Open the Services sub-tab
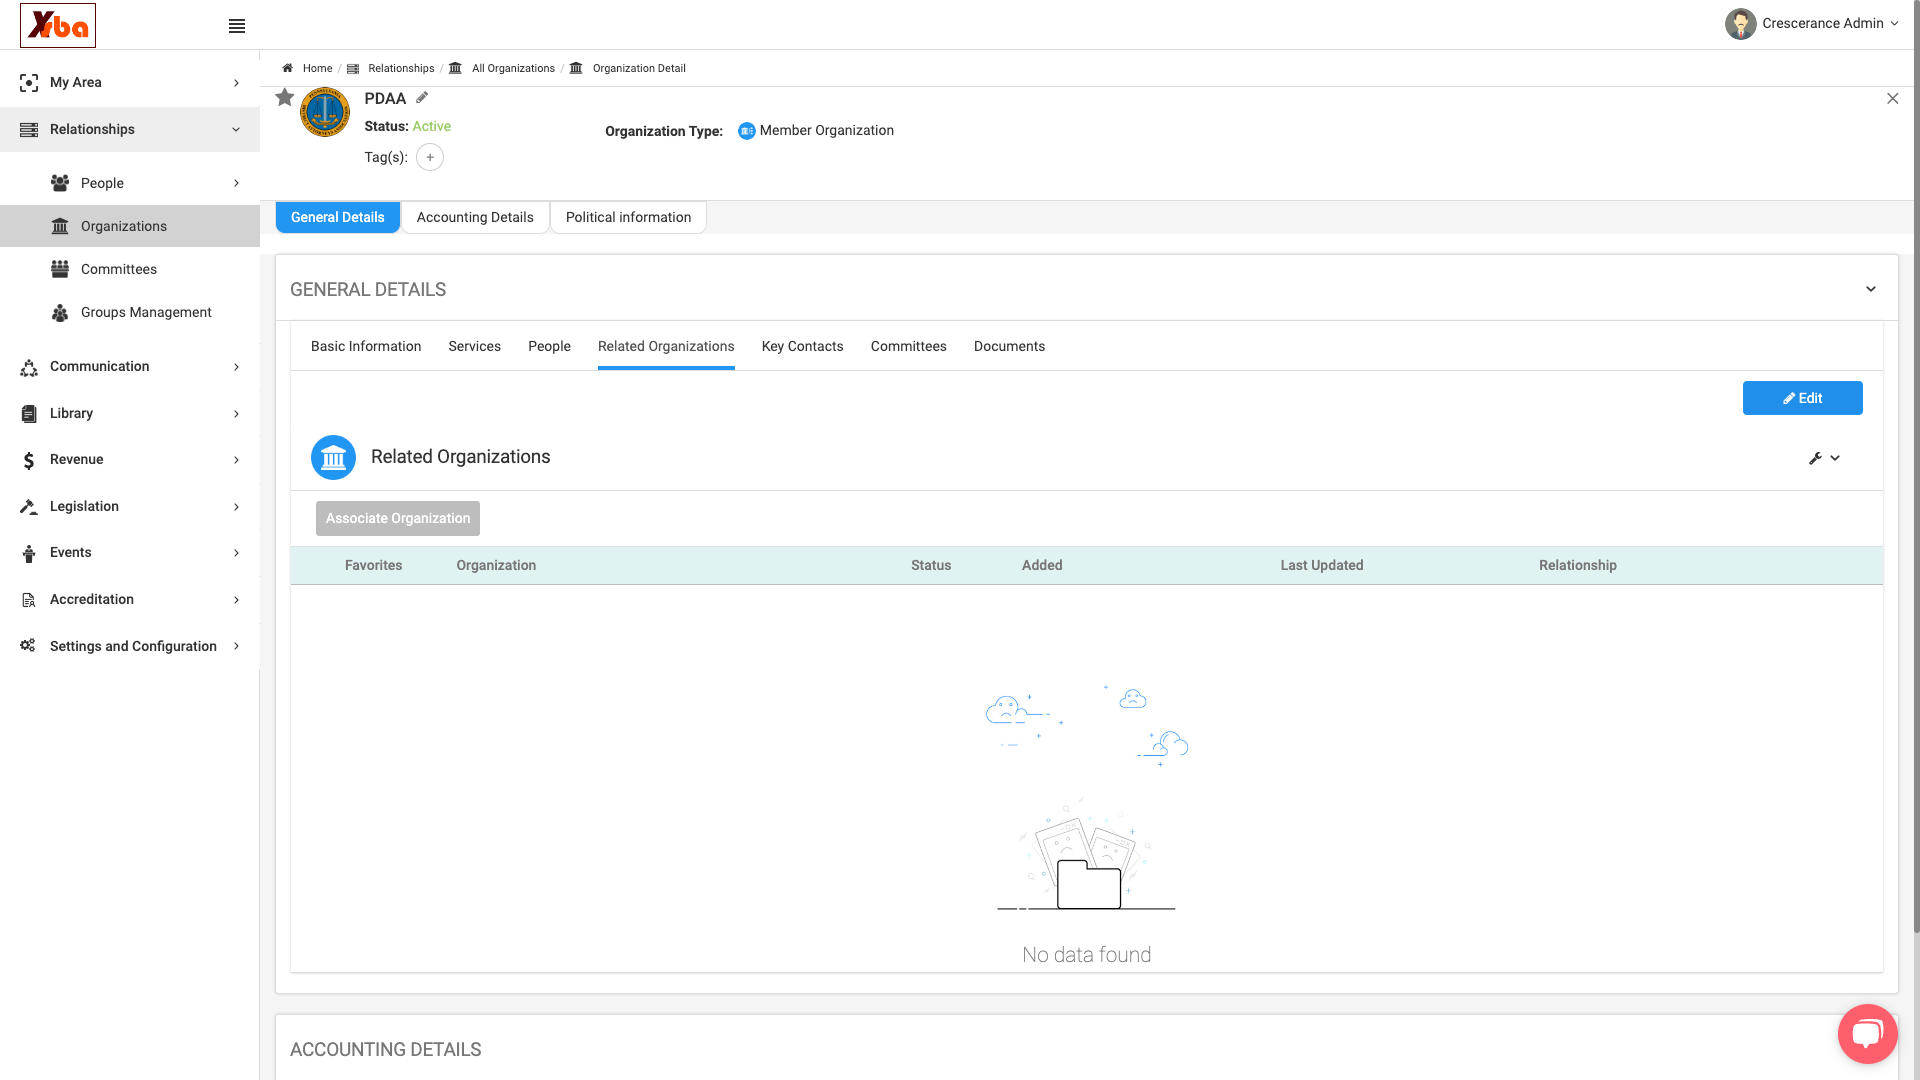This screenshot has height=1080, width=1920. tap(474, 346)
